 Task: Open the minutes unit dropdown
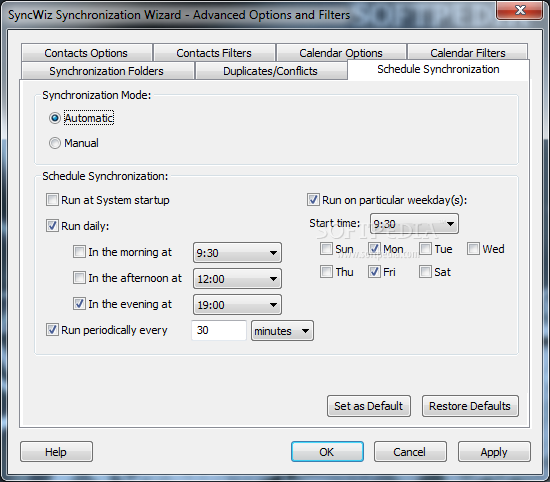coord(282,331)
